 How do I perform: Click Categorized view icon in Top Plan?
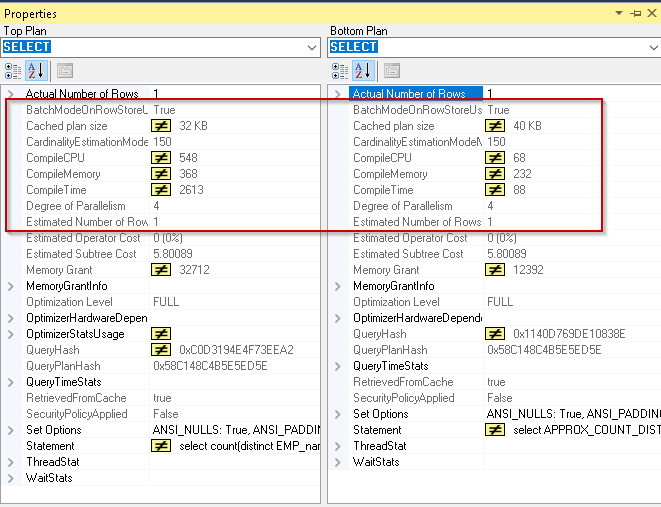coord(13,70)
